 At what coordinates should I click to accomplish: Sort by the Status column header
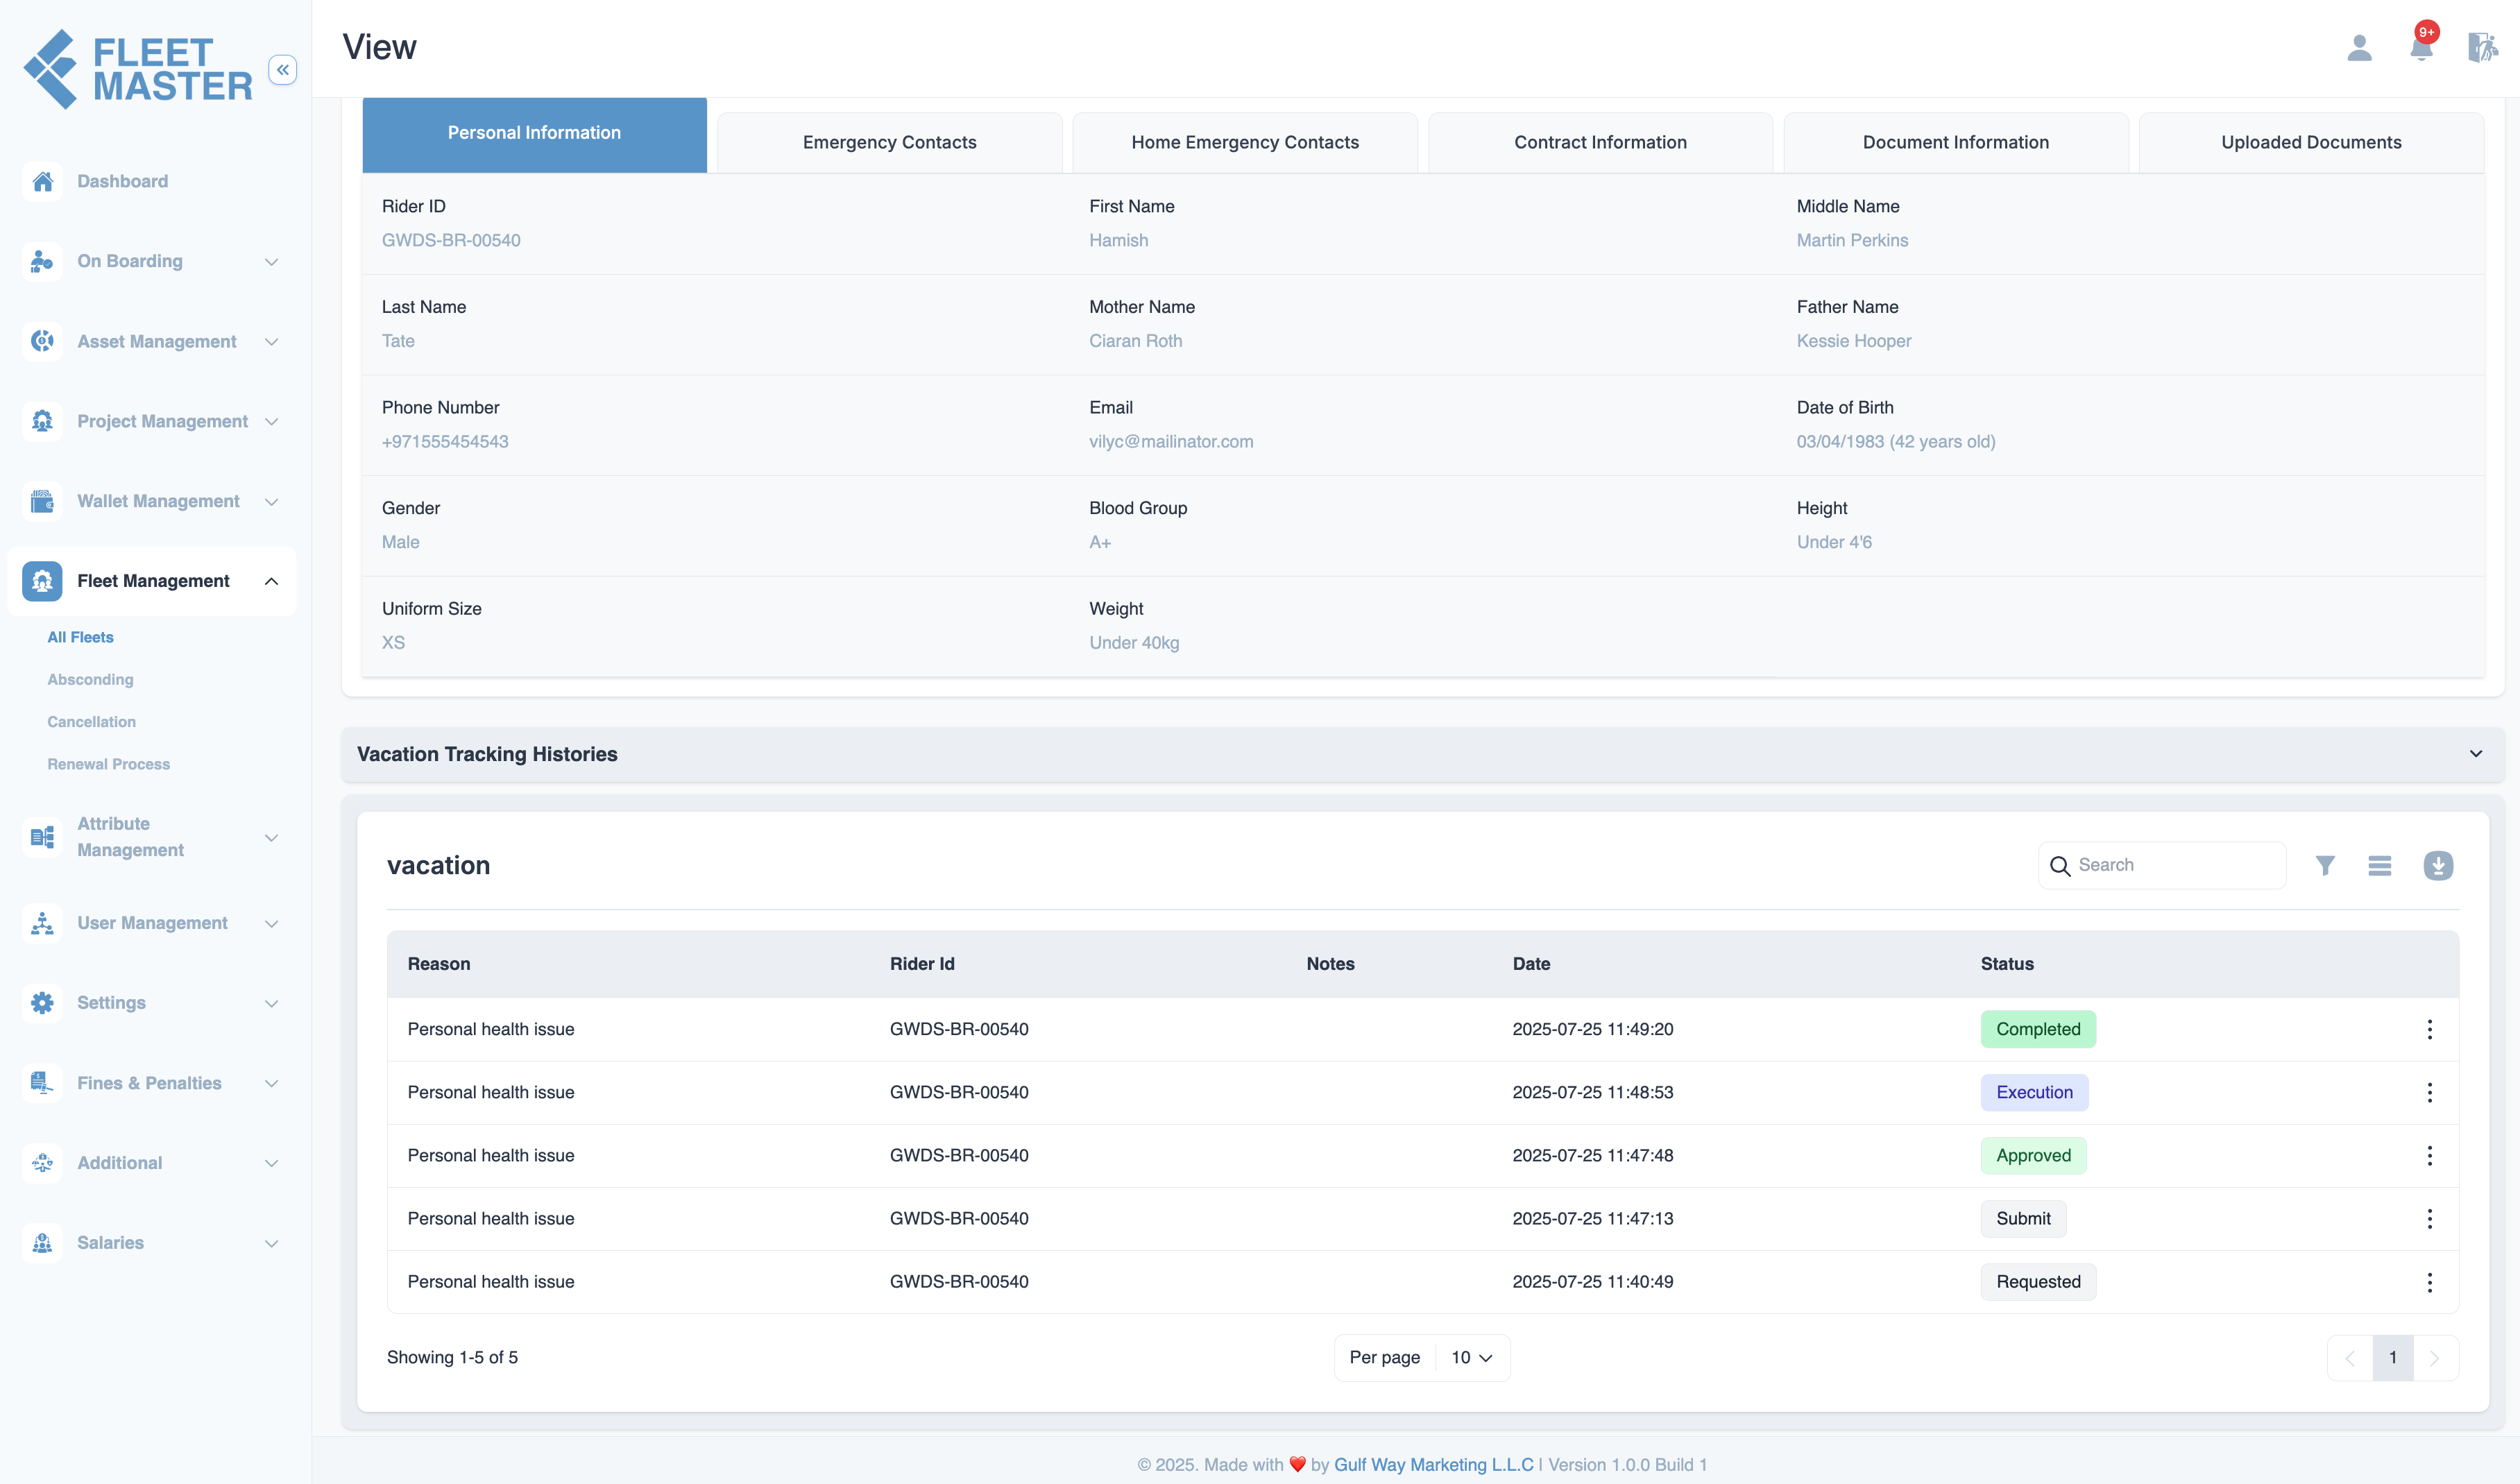(x=2007, y=964)
